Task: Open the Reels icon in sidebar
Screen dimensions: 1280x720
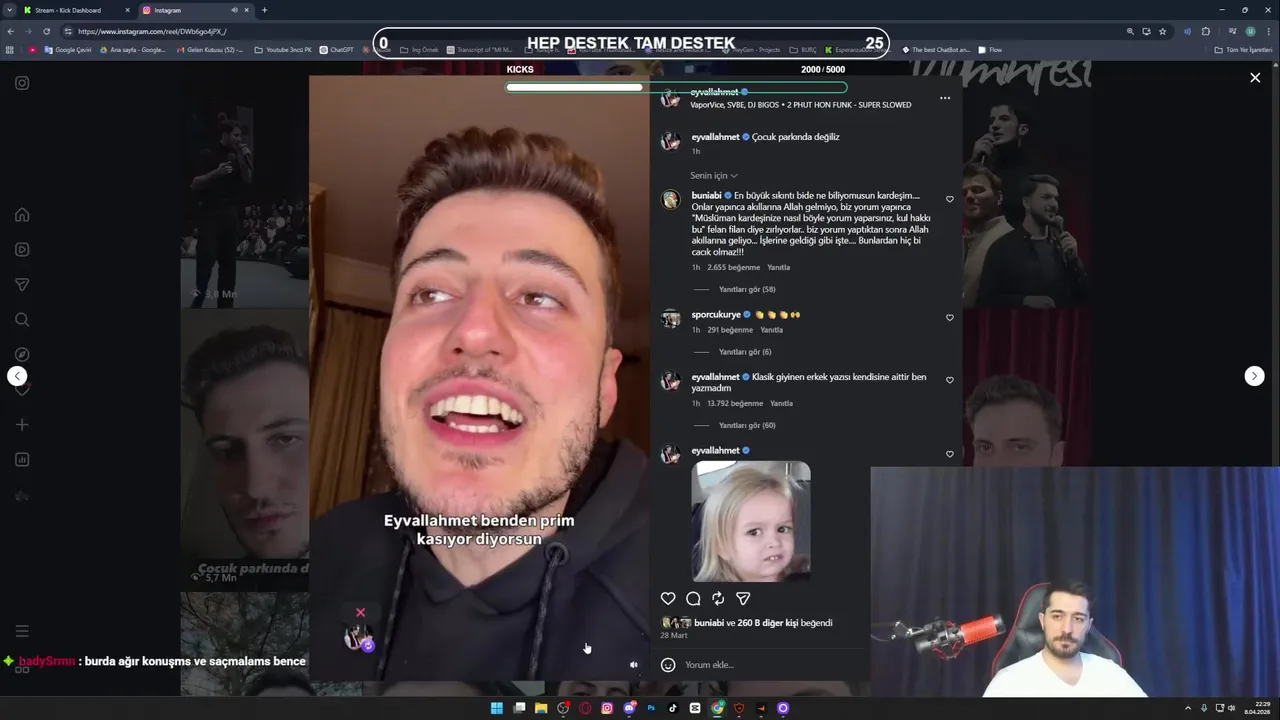Action: tap(22, 250)
